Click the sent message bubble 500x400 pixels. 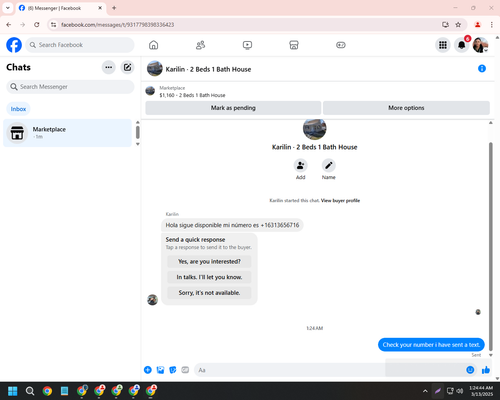[431, 345]
